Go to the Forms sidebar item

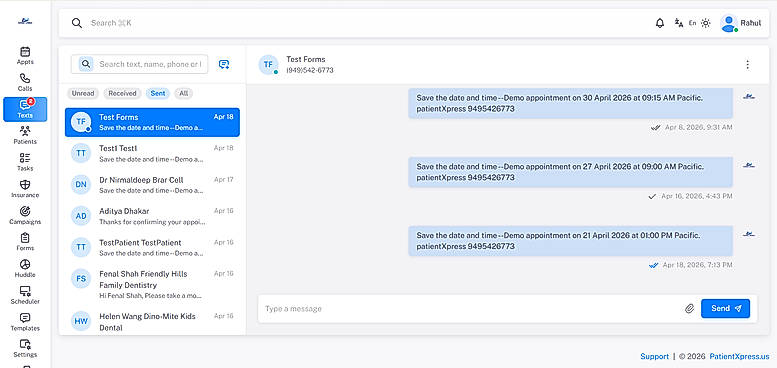(x=25, y=242)
